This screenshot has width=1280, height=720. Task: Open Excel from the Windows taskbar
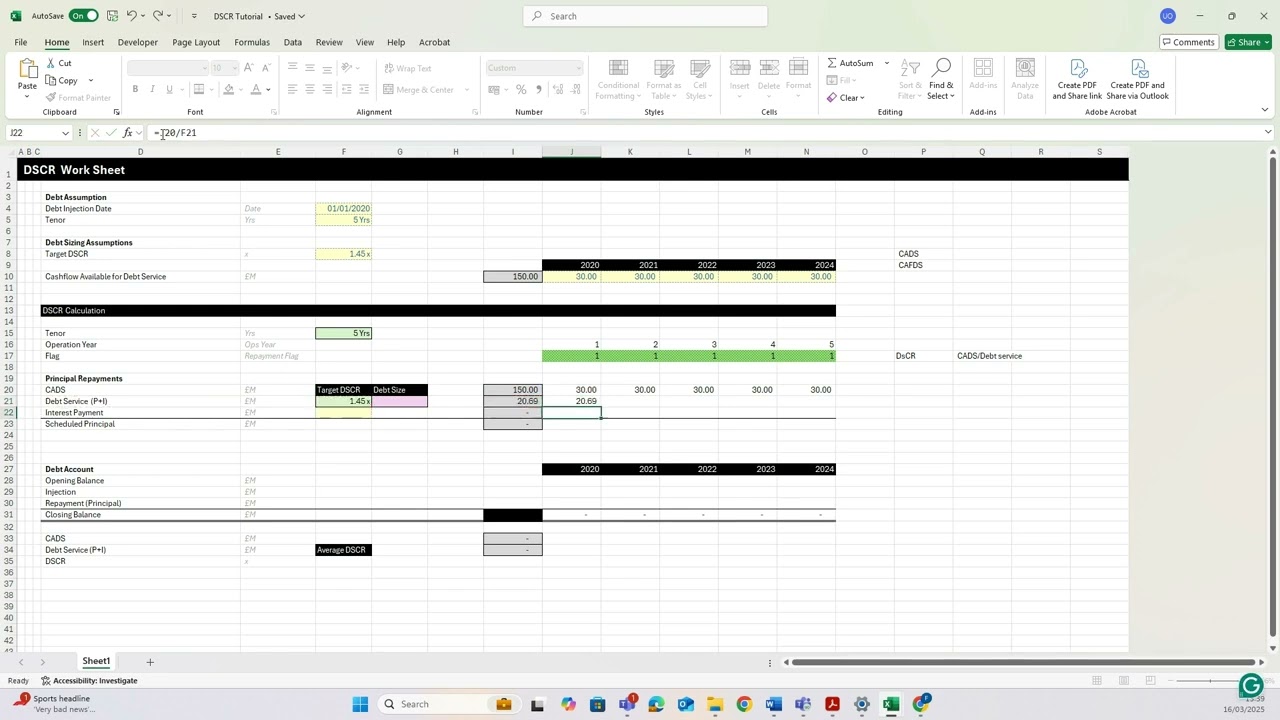(x=891, y=704)
